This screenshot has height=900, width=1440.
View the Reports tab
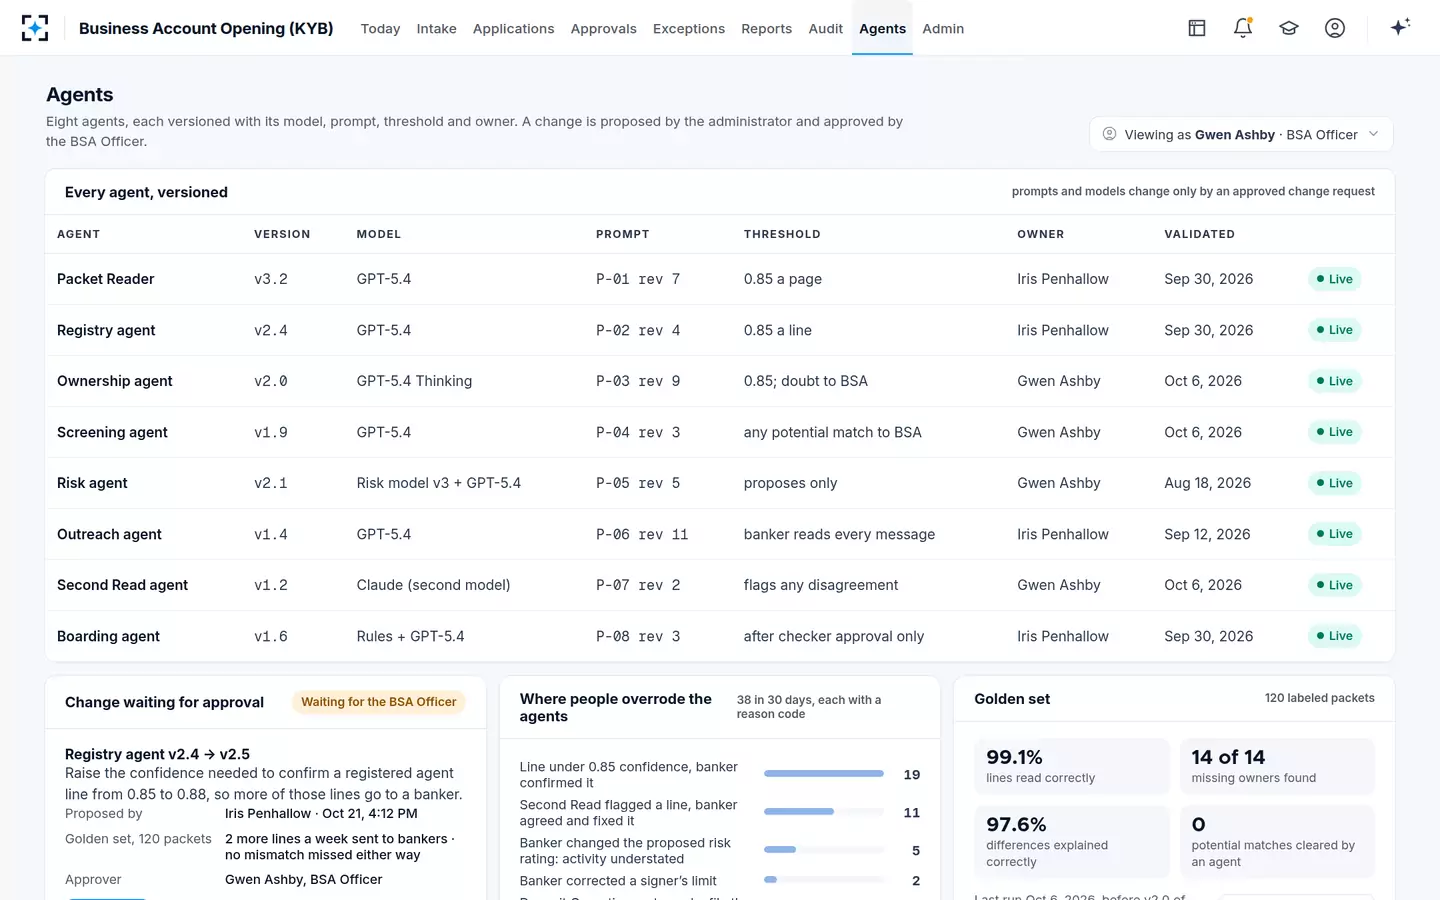tap(766, 29)
